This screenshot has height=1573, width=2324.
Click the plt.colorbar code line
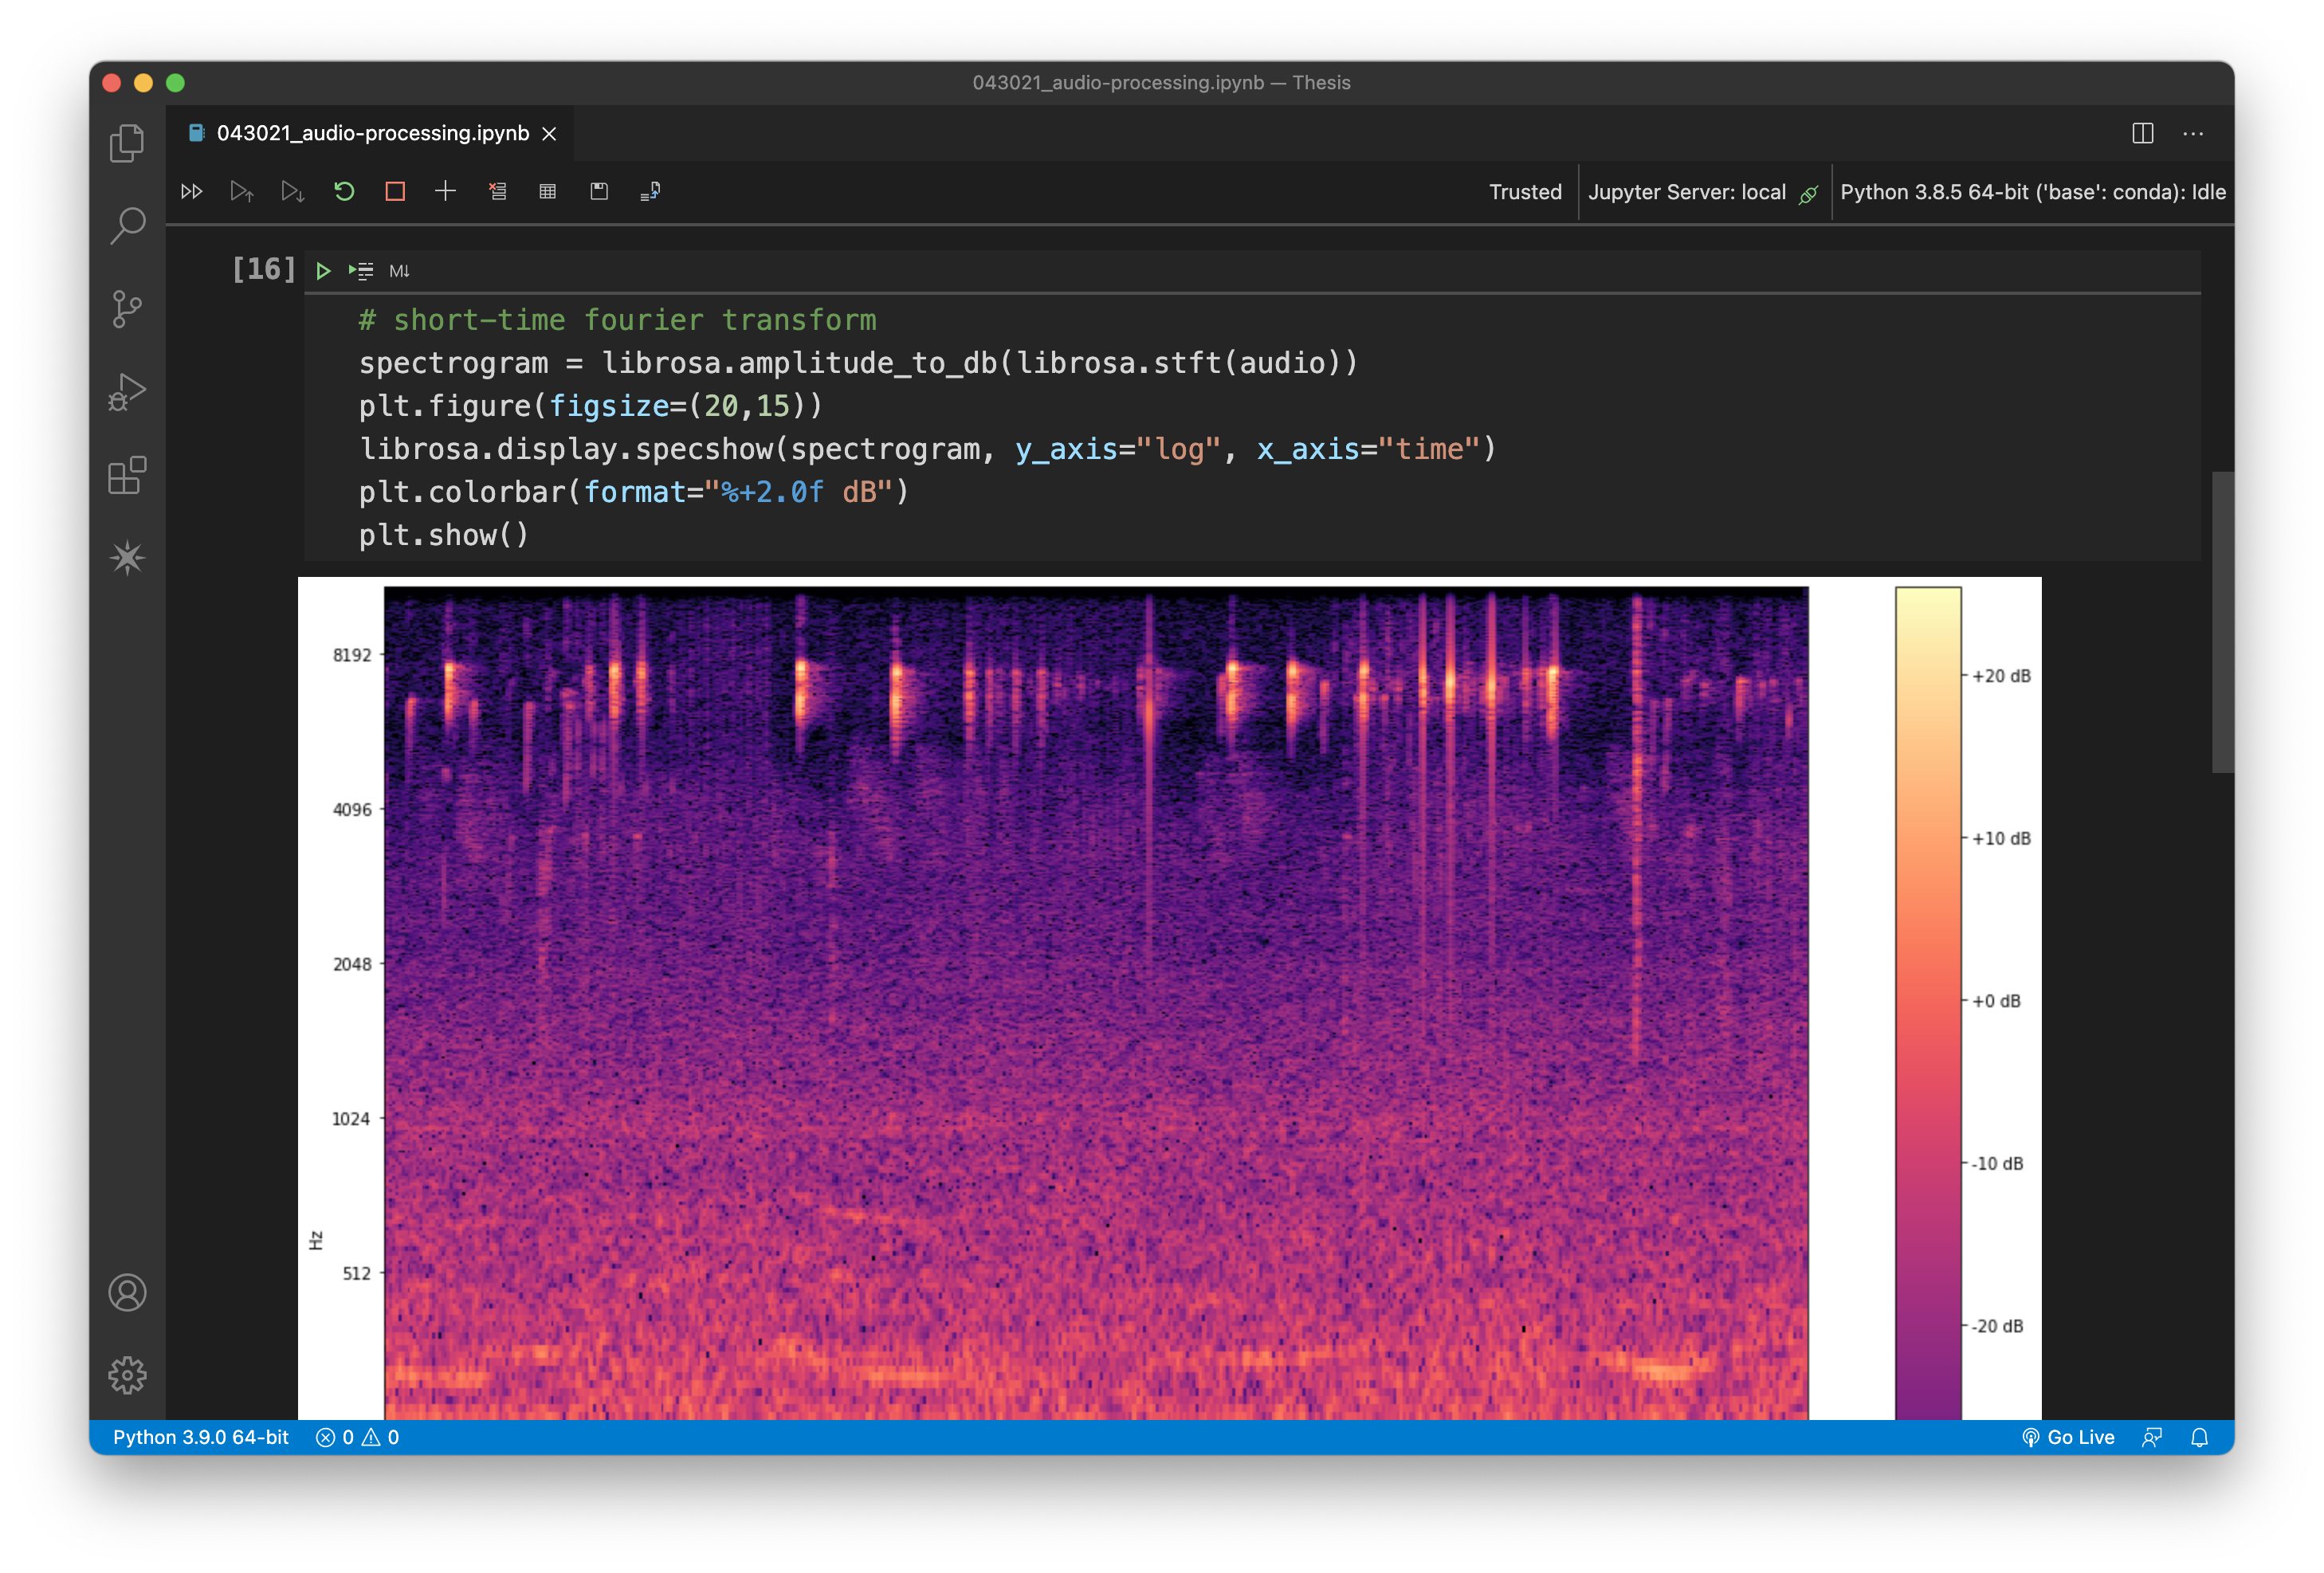[633, 492]
